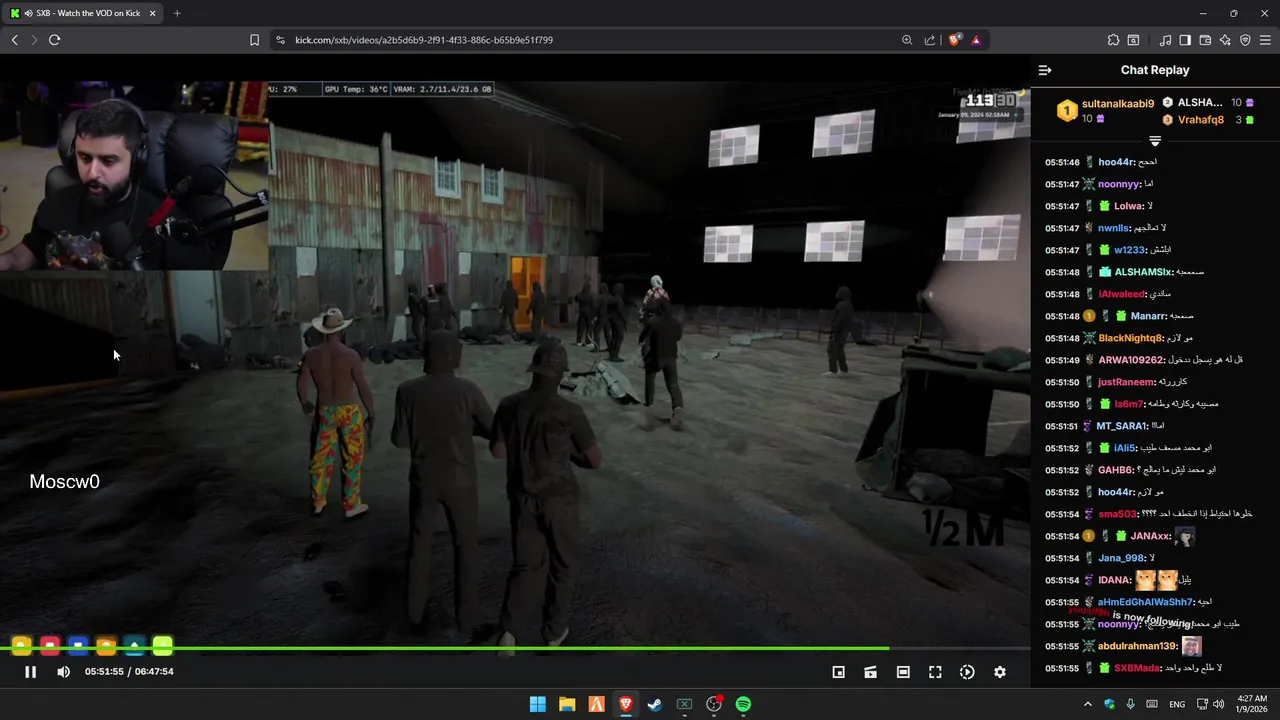Seek on the green video progress bar
Image resolution: width=1280 pixels, height=720 pixels.
pos(515,648)
